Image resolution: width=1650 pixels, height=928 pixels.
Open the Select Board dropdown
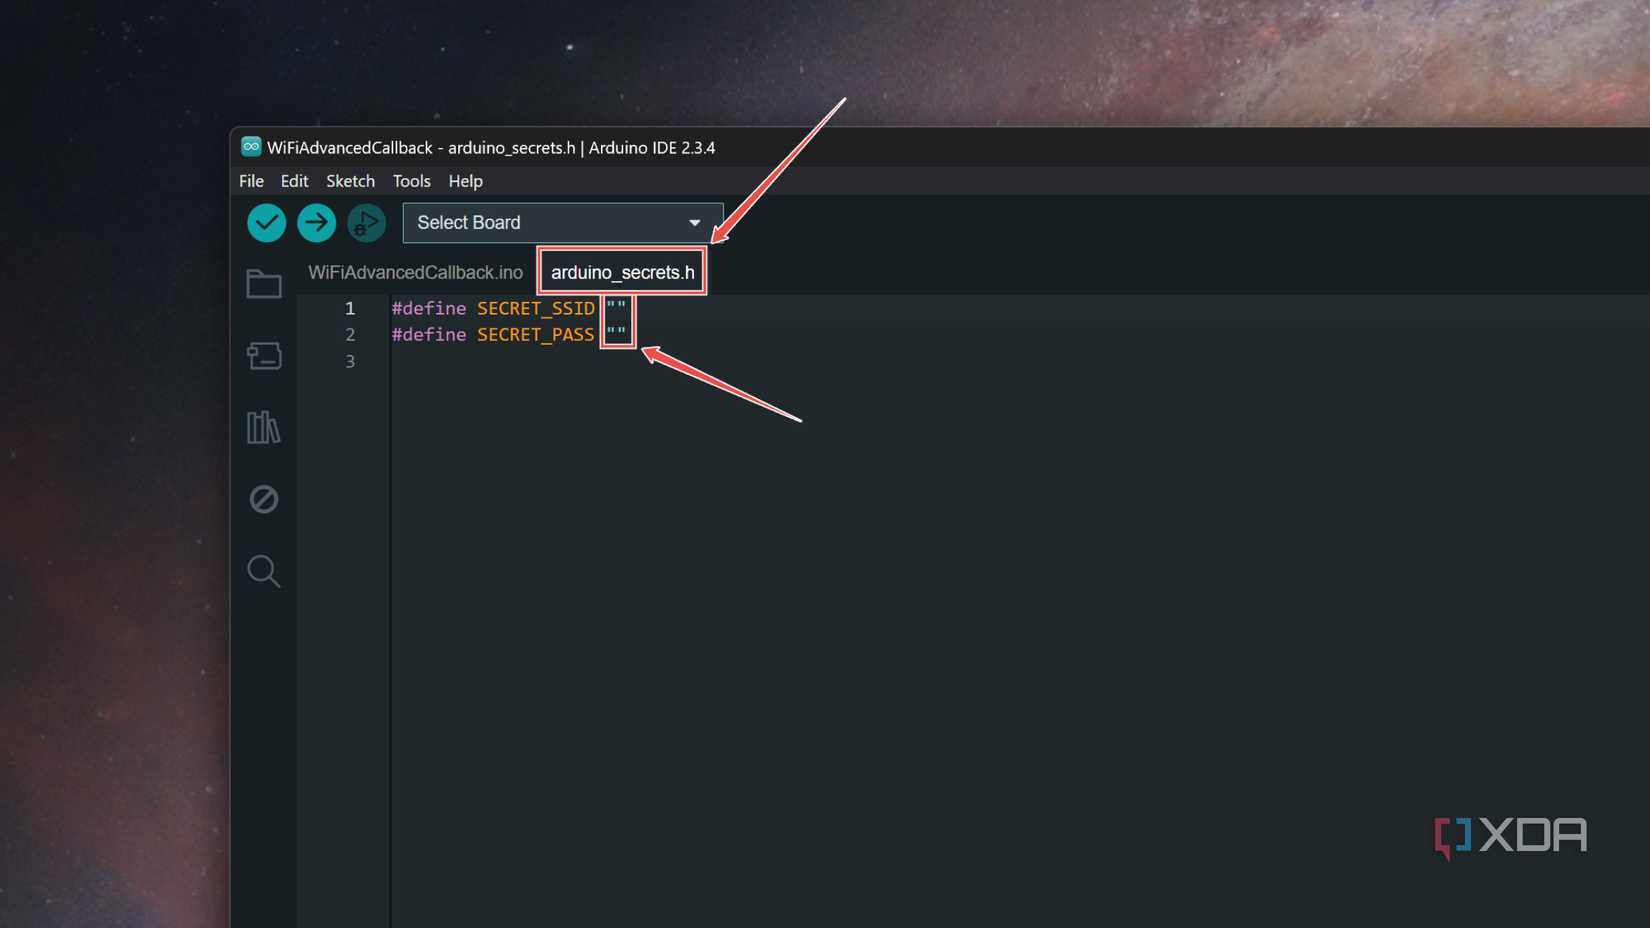540,222
